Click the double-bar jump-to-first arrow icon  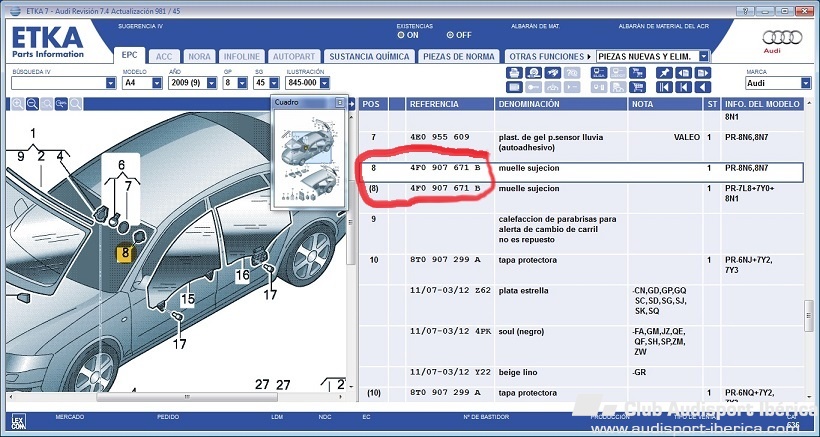[x=664, y=87]
